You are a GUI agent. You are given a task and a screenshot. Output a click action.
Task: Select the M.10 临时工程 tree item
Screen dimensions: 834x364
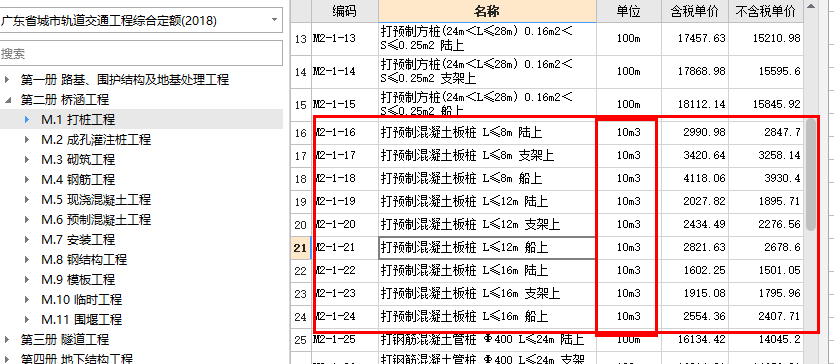pyautogui.click(x=81, y=300)
